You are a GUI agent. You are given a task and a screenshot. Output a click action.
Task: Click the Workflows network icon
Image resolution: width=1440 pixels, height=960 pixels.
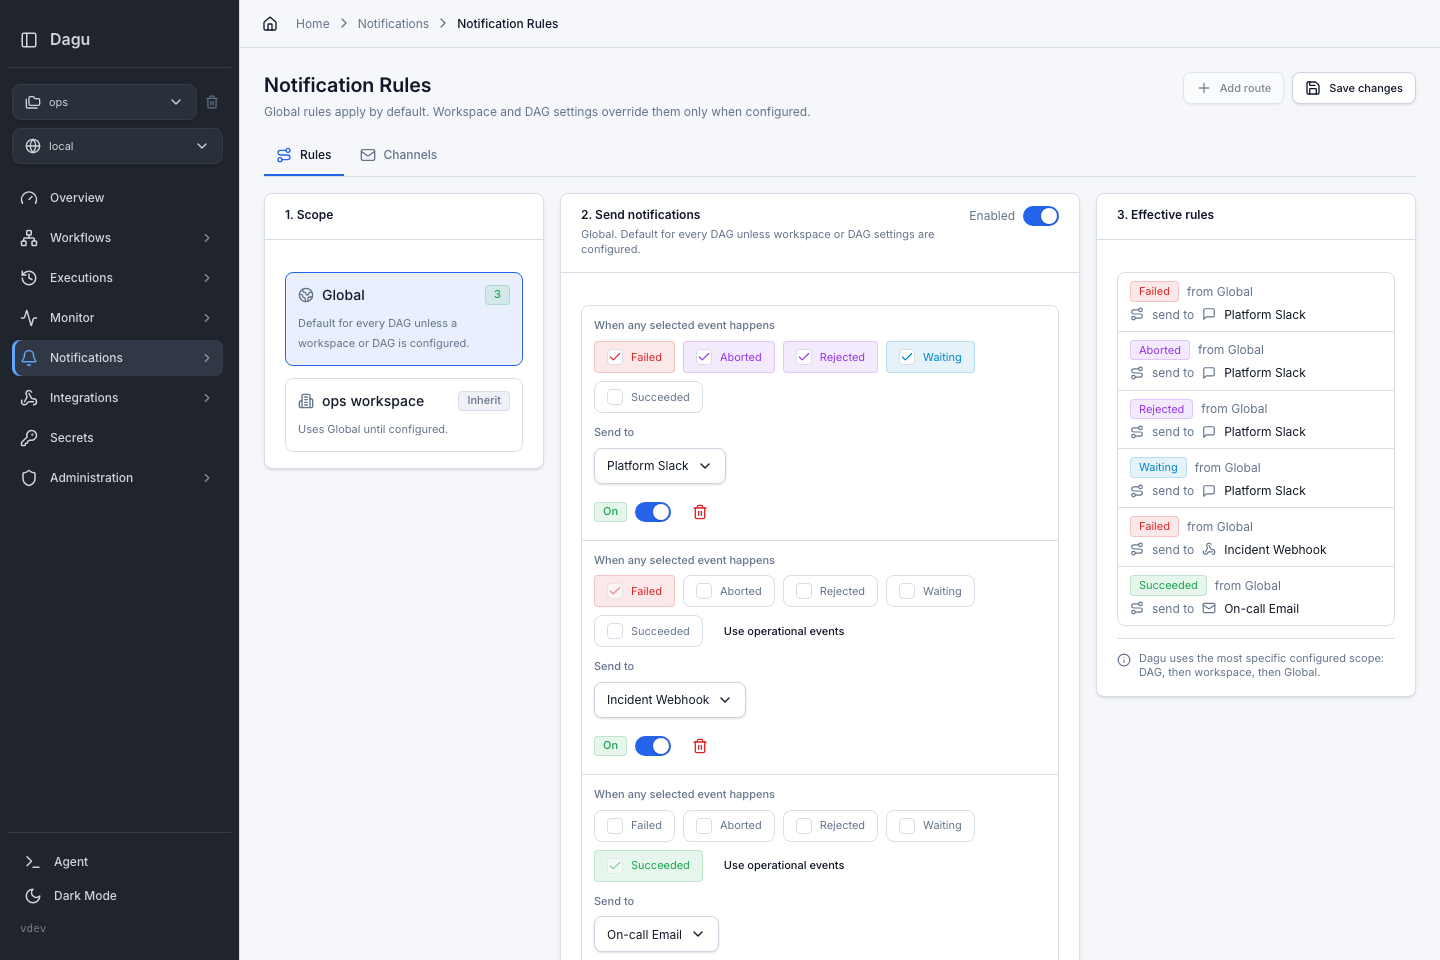click(x=29, y=238)
